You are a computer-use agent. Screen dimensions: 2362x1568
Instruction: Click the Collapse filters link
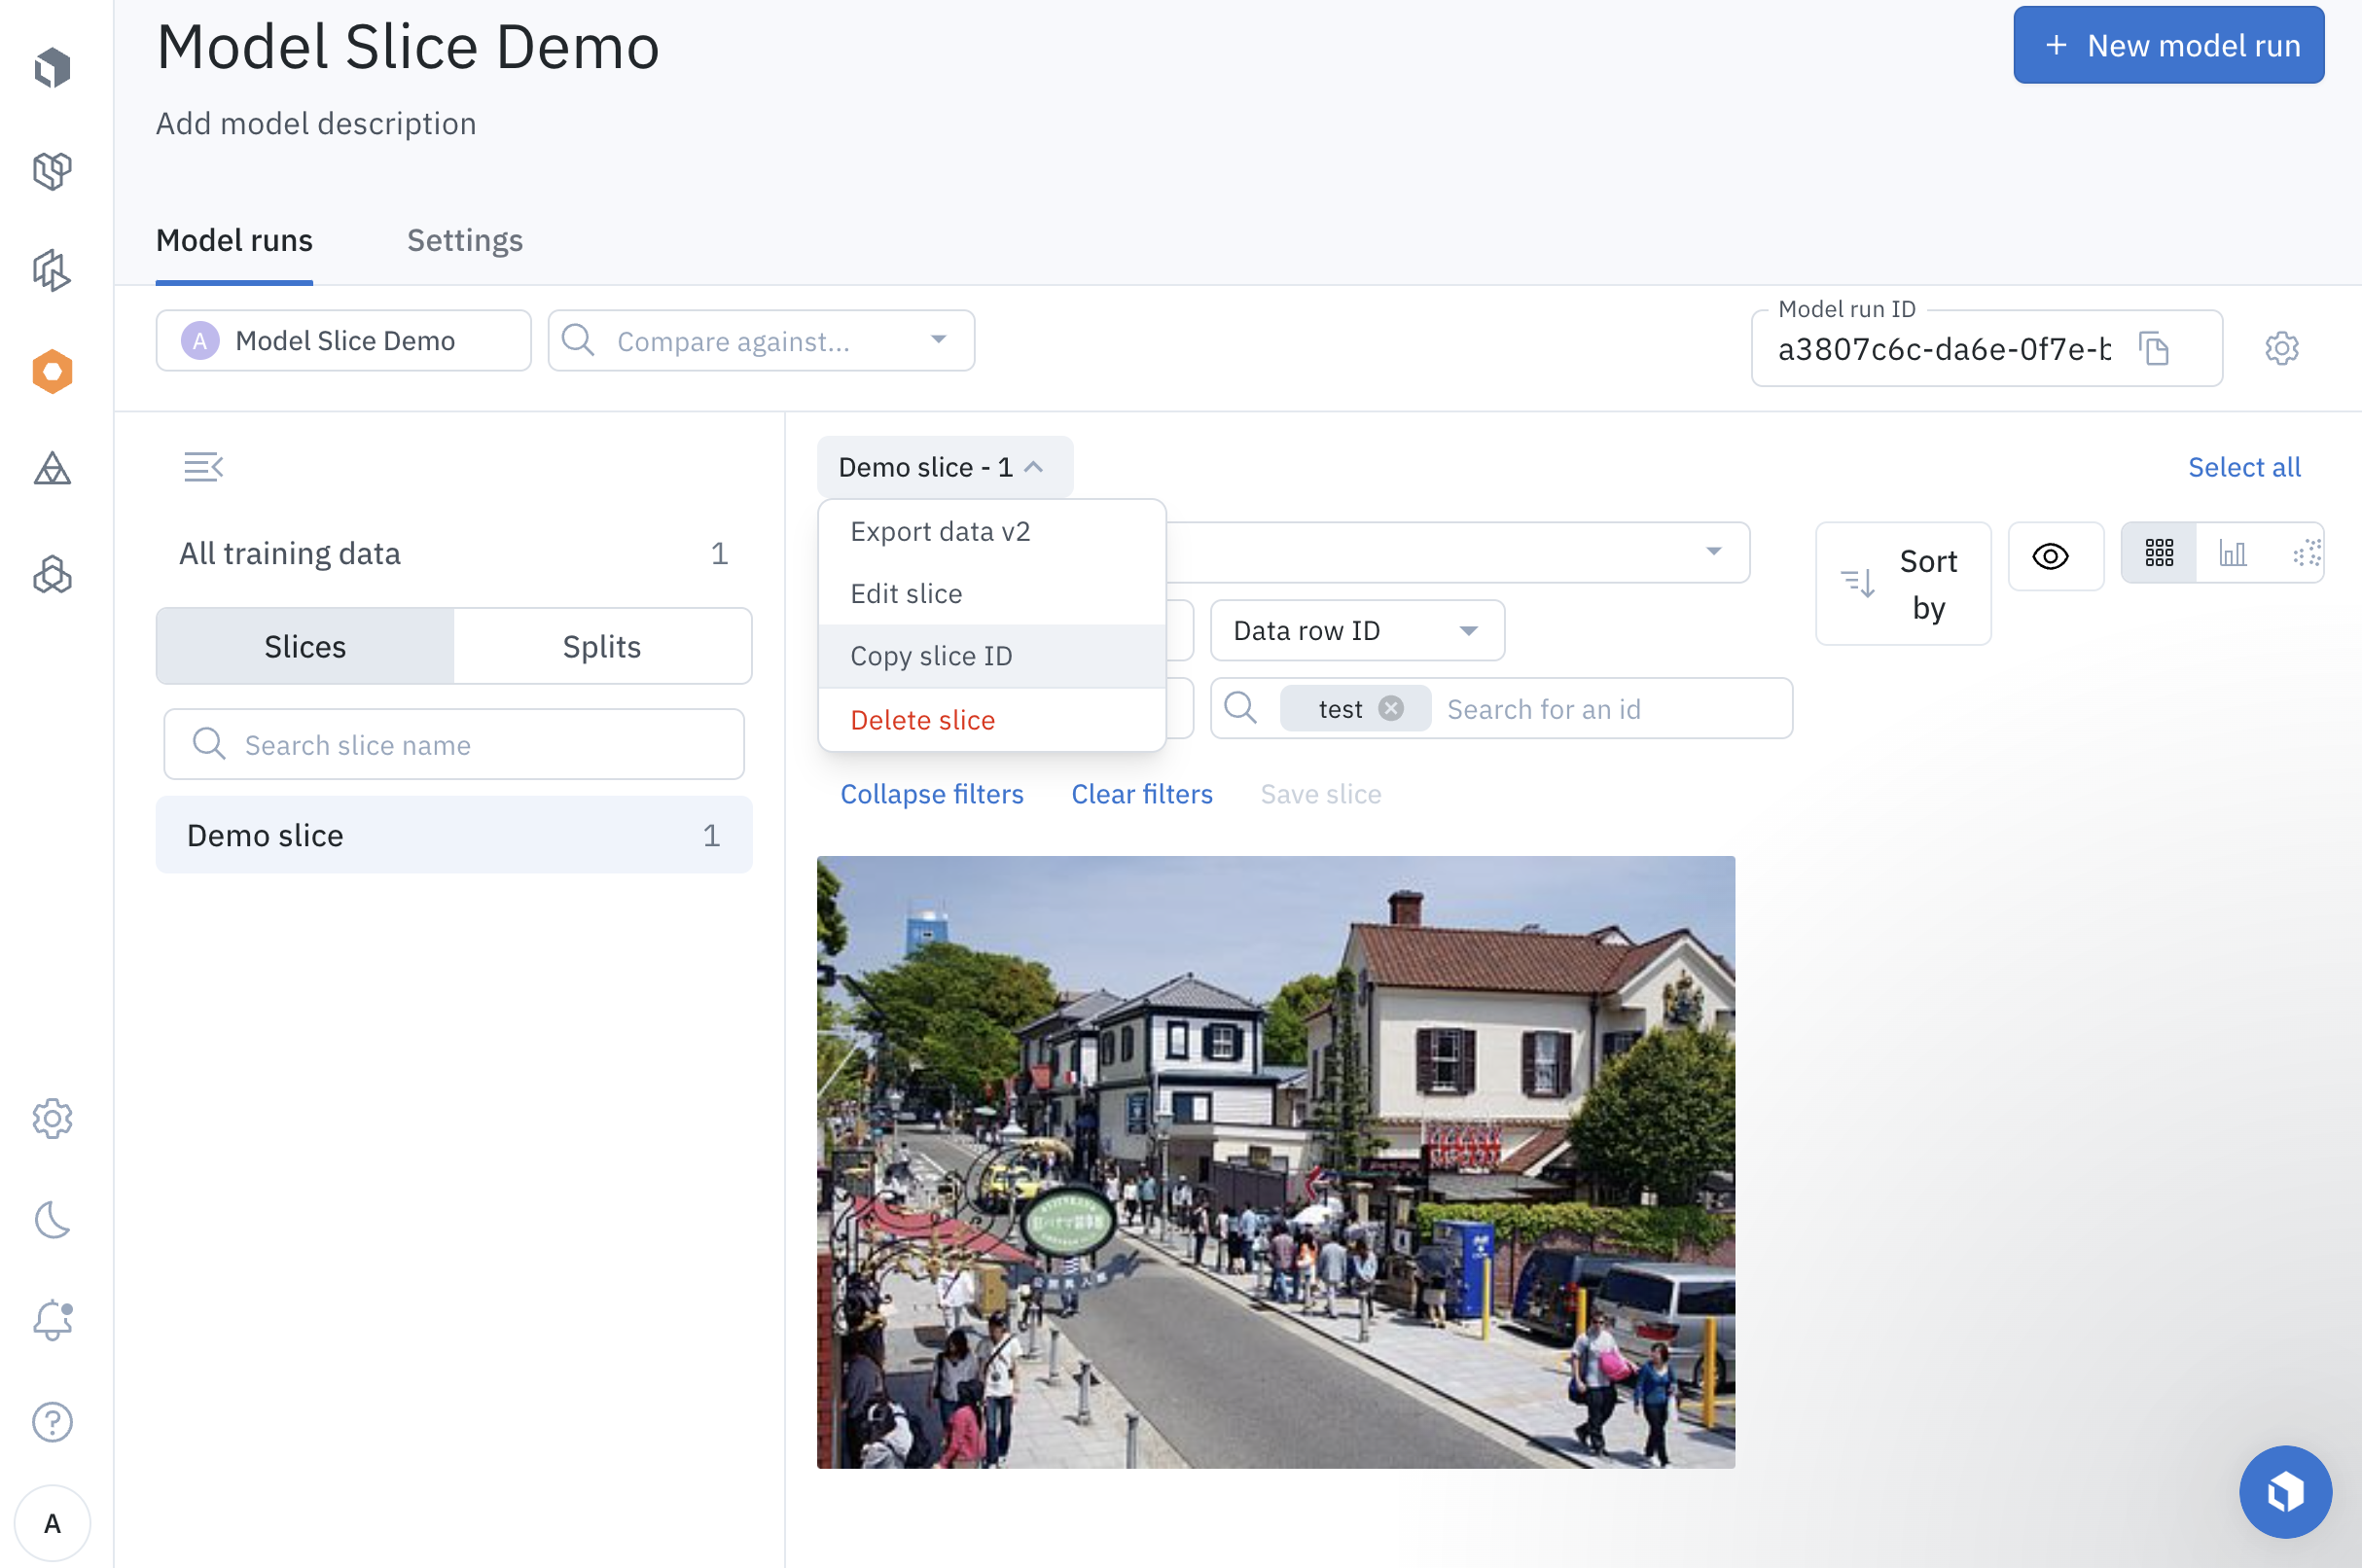pos(931,793)
